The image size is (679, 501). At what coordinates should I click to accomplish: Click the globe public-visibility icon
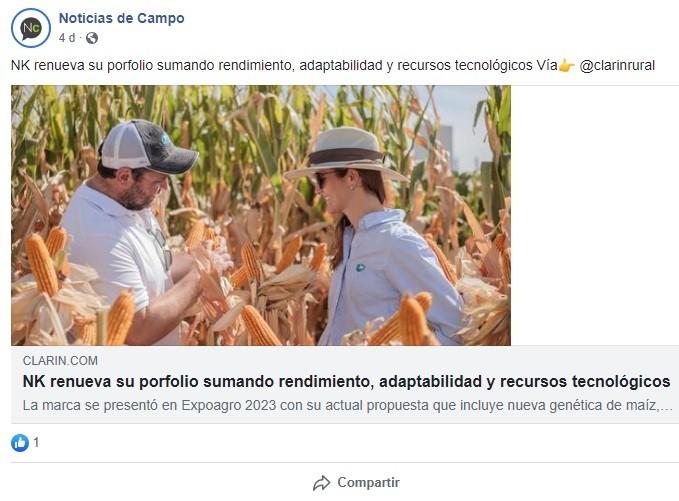pos(92,38)
